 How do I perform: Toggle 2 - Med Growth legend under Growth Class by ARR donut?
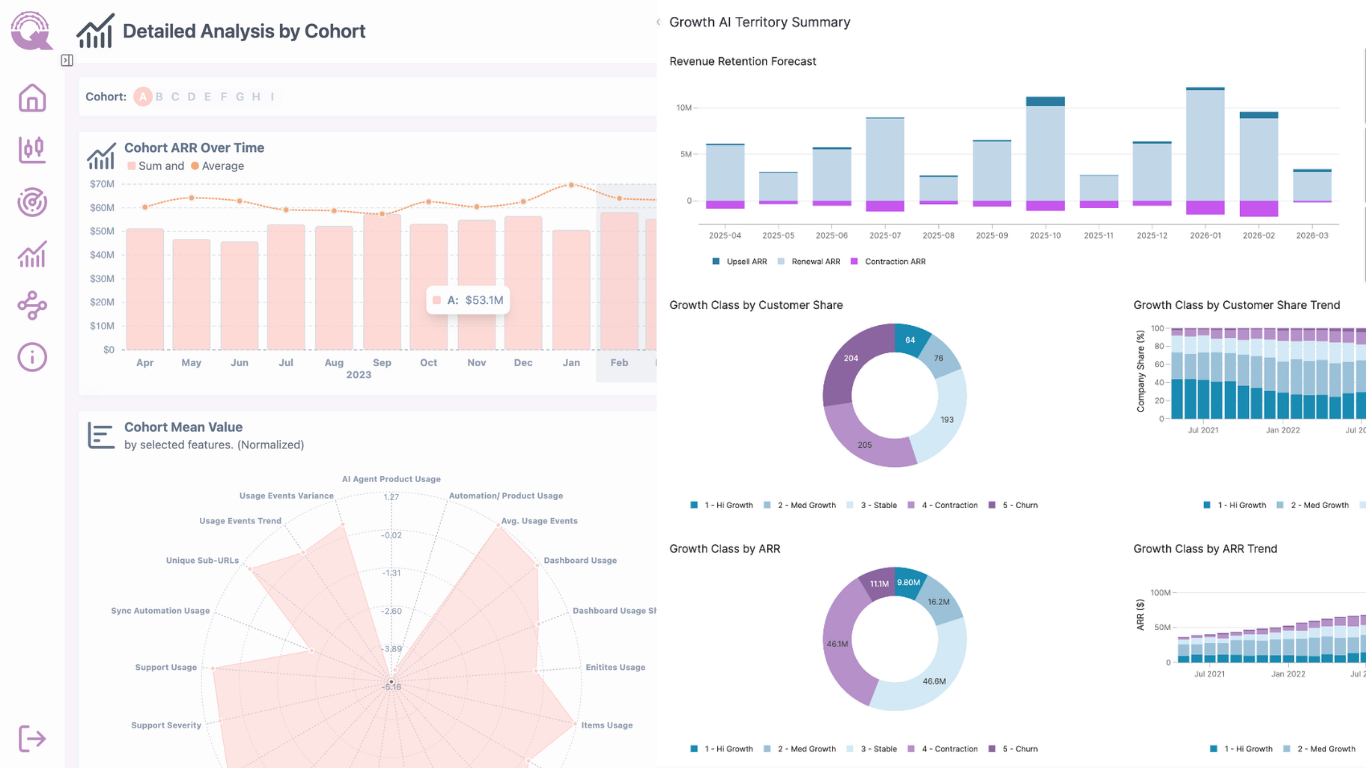pos(800,749)
